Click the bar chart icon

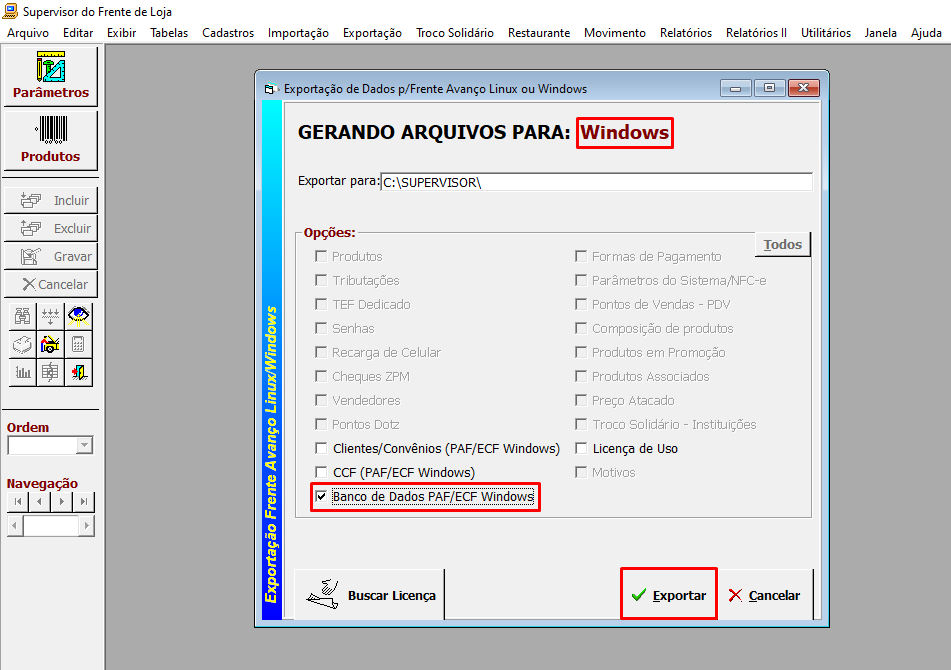pyautogui.click(x=22, y=372)
